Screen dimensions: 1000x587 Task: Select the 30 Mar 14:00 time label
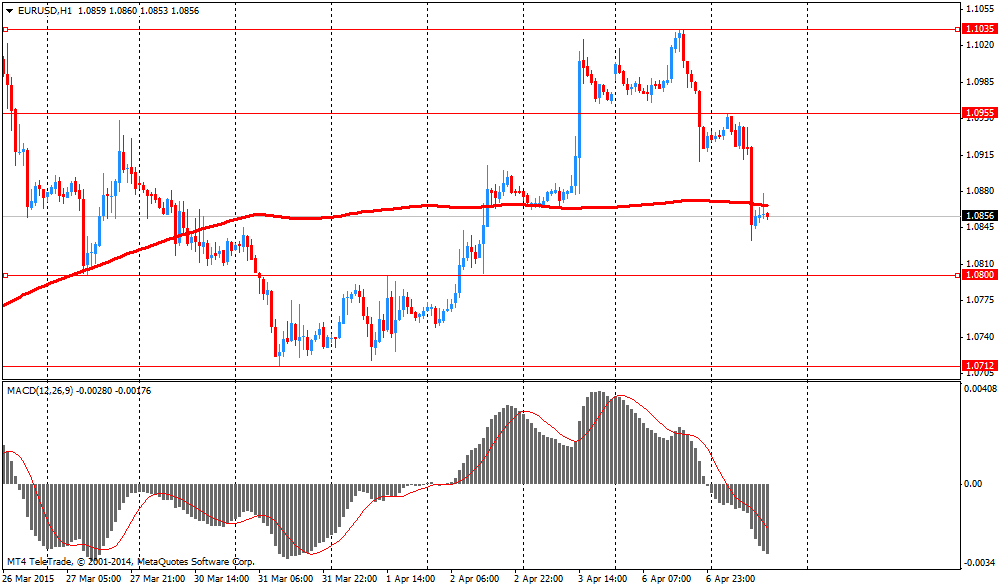point(221,579)
